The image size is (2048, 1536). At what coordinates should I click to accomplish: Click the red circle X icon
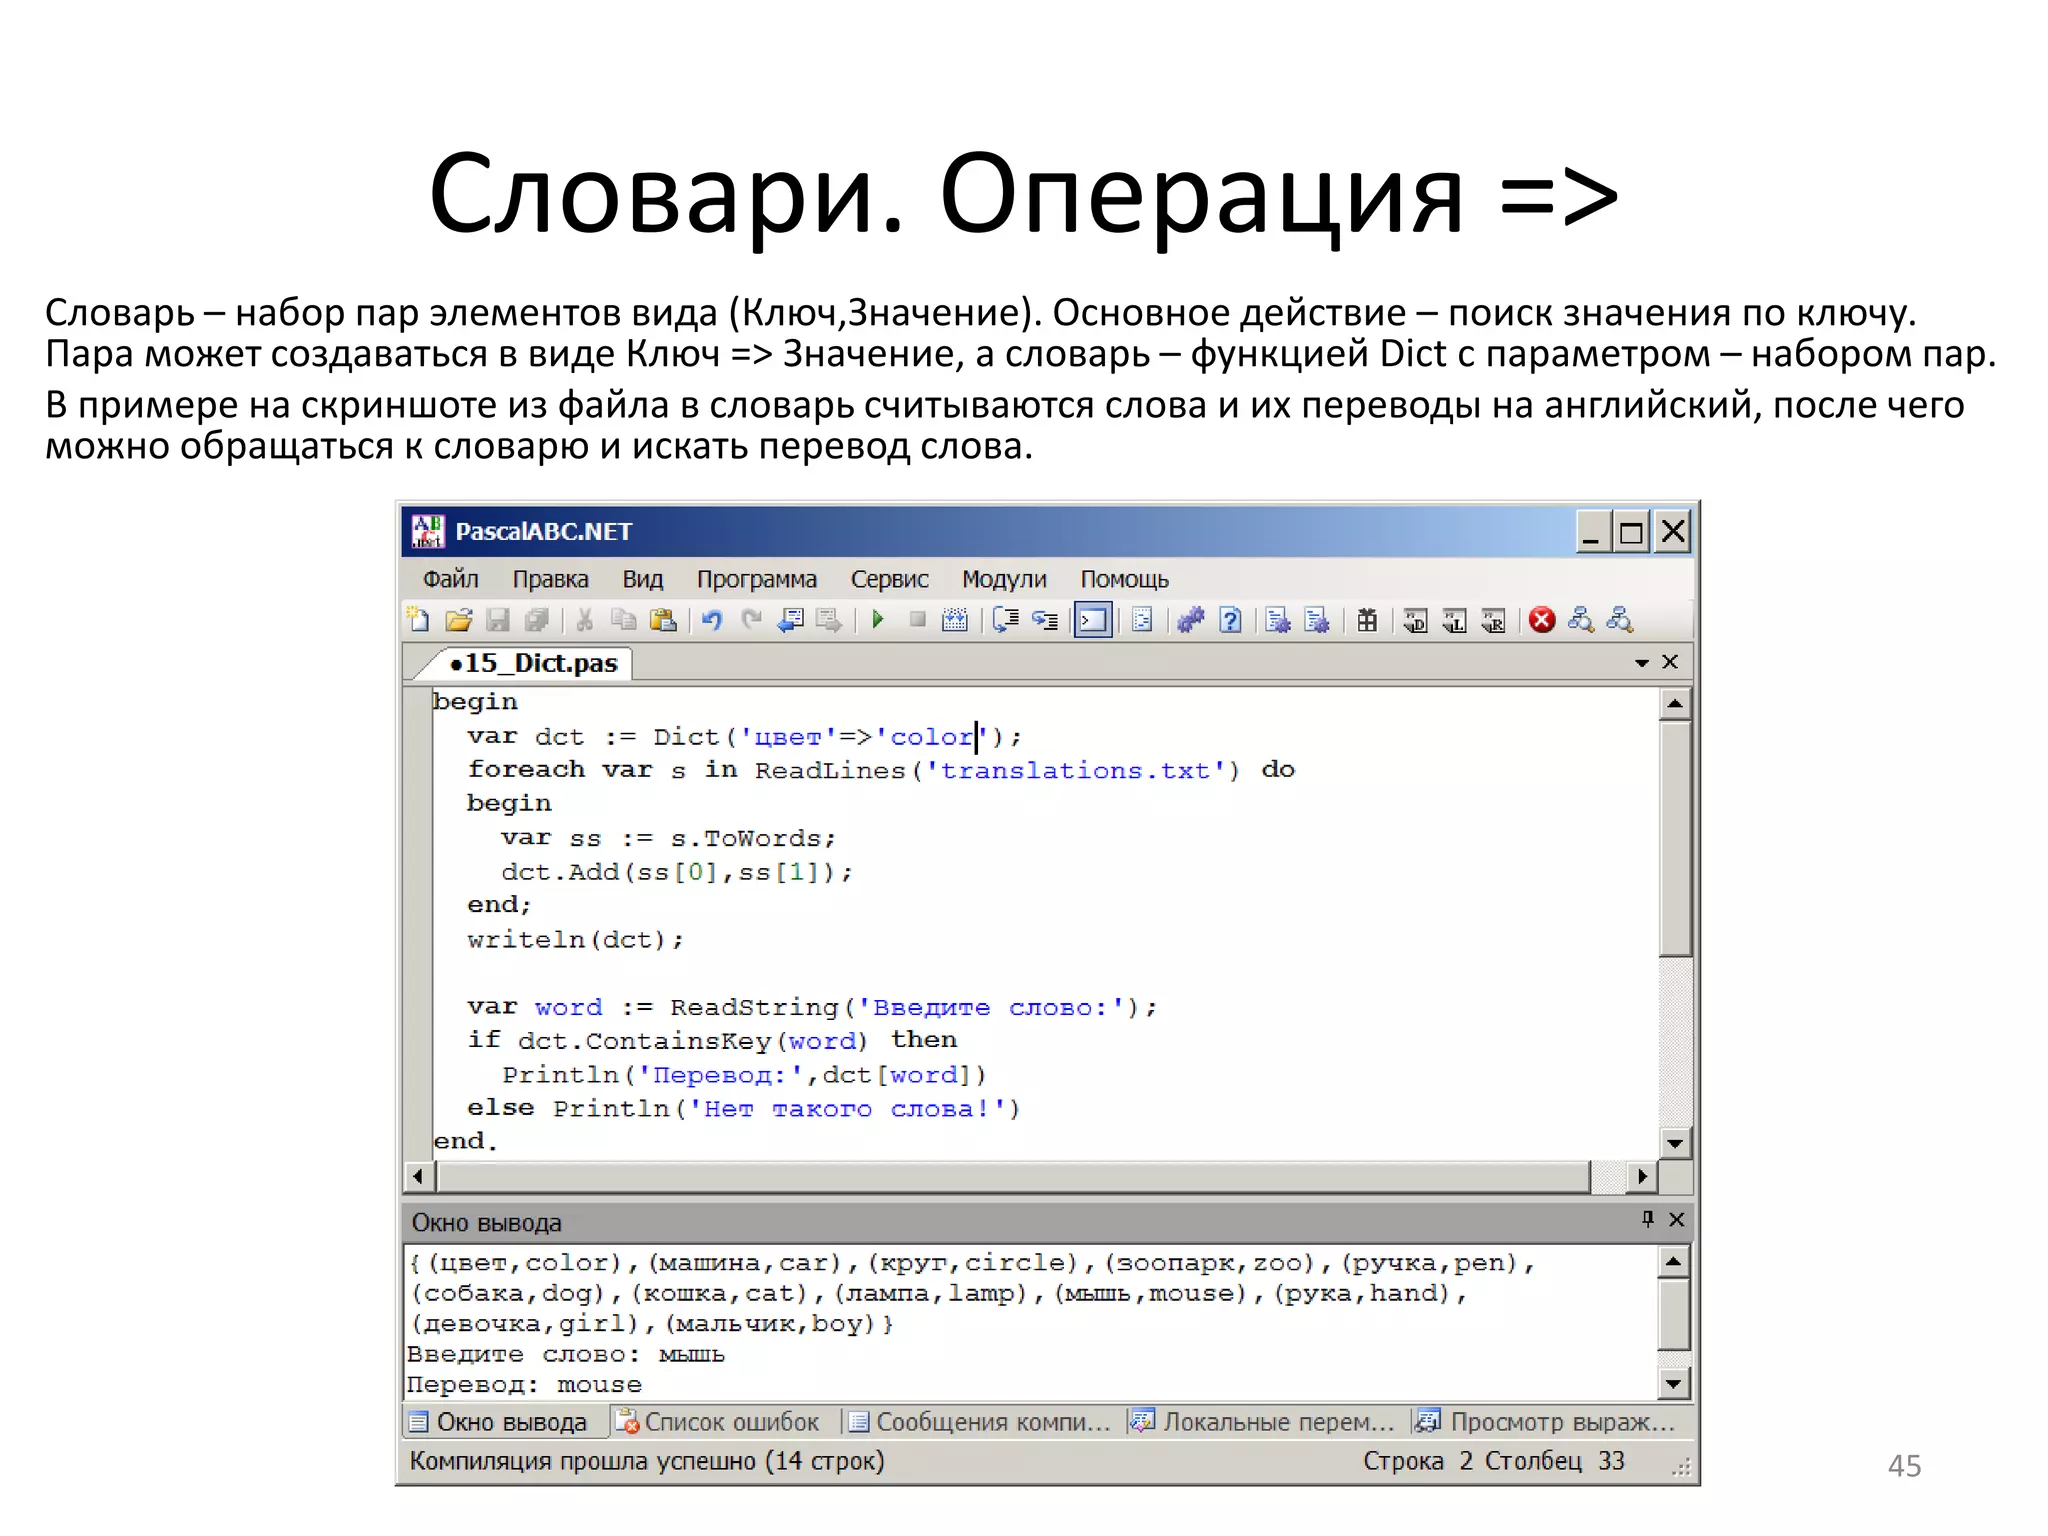(1542, 620)
